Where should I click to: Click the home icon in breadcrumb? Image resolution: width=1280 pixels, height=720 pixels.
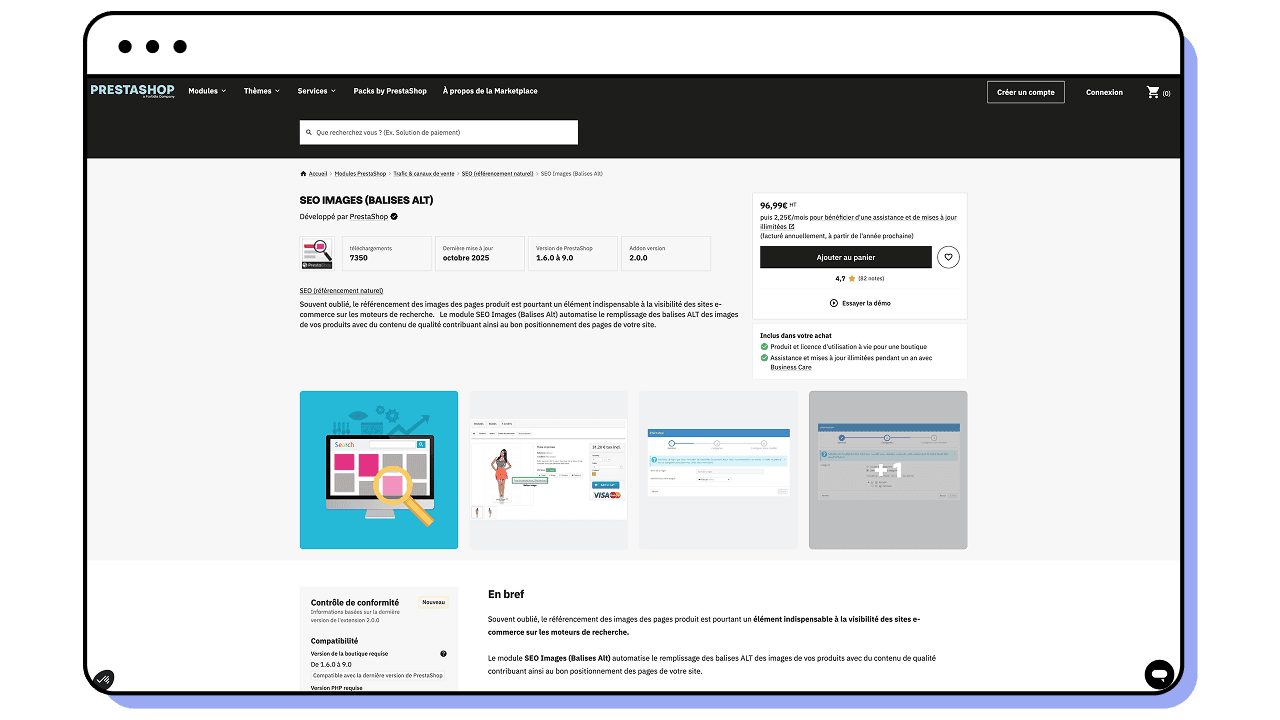point(303,174)
